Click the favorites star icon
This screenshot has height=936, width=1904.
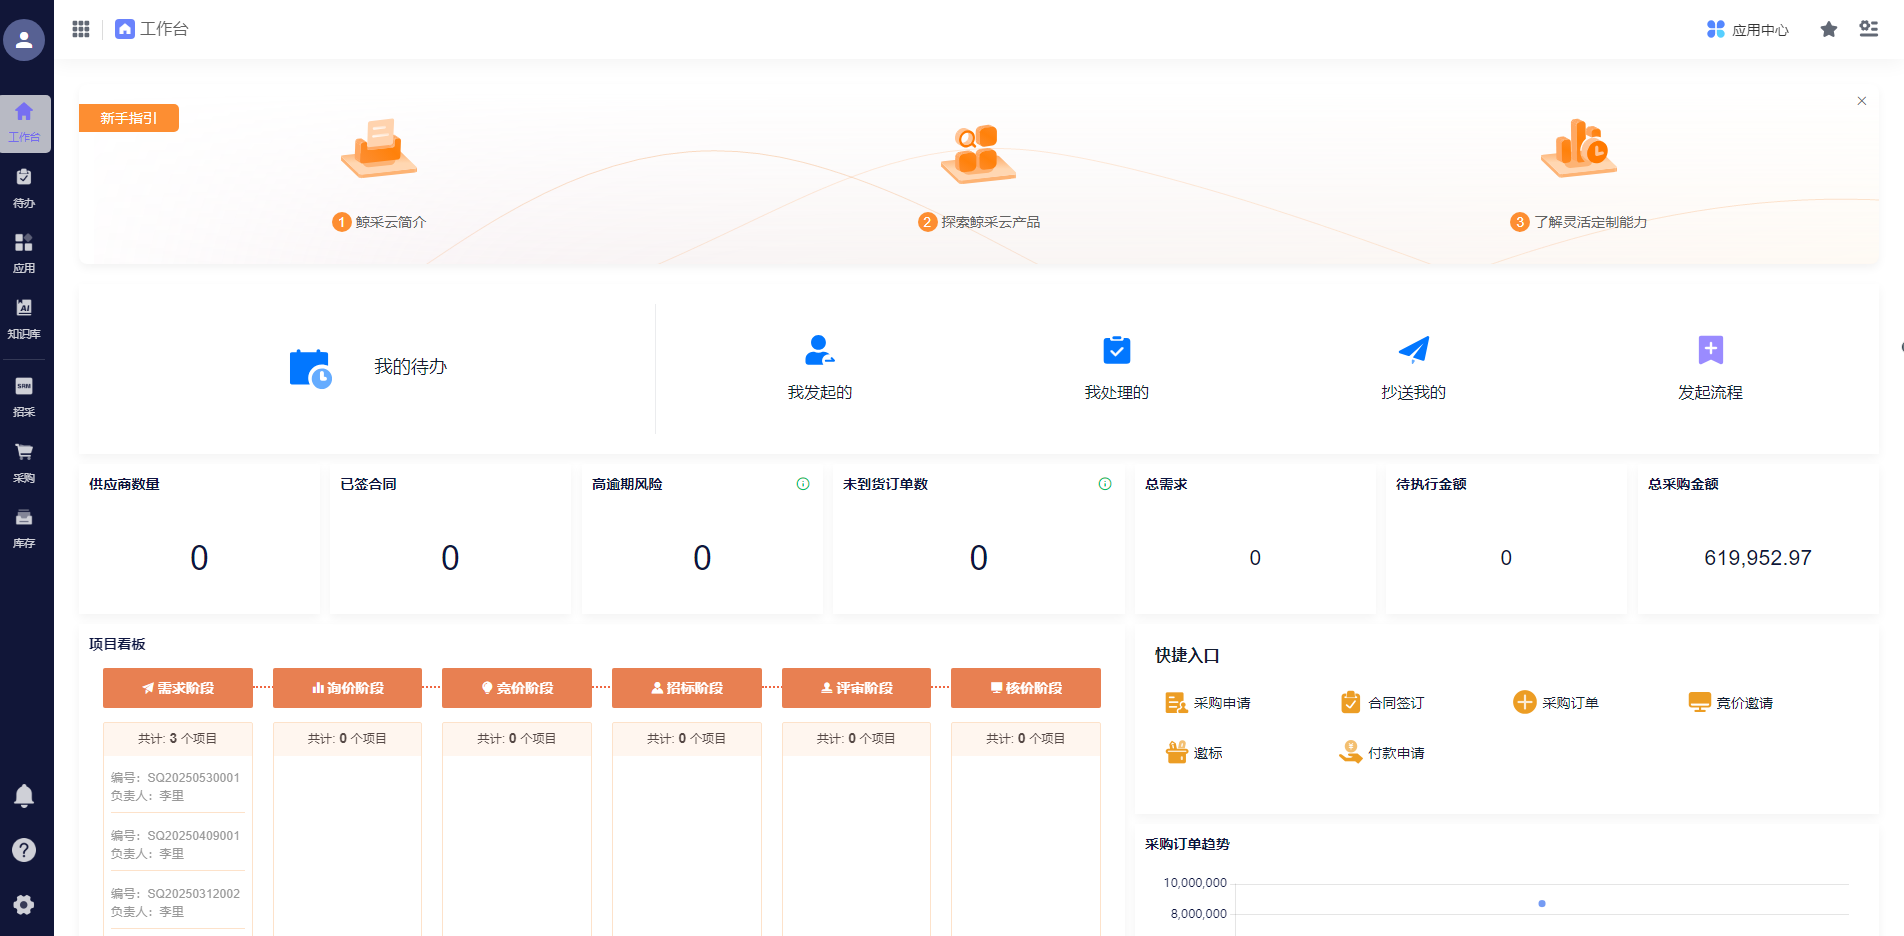click(x=1829, y=29)
